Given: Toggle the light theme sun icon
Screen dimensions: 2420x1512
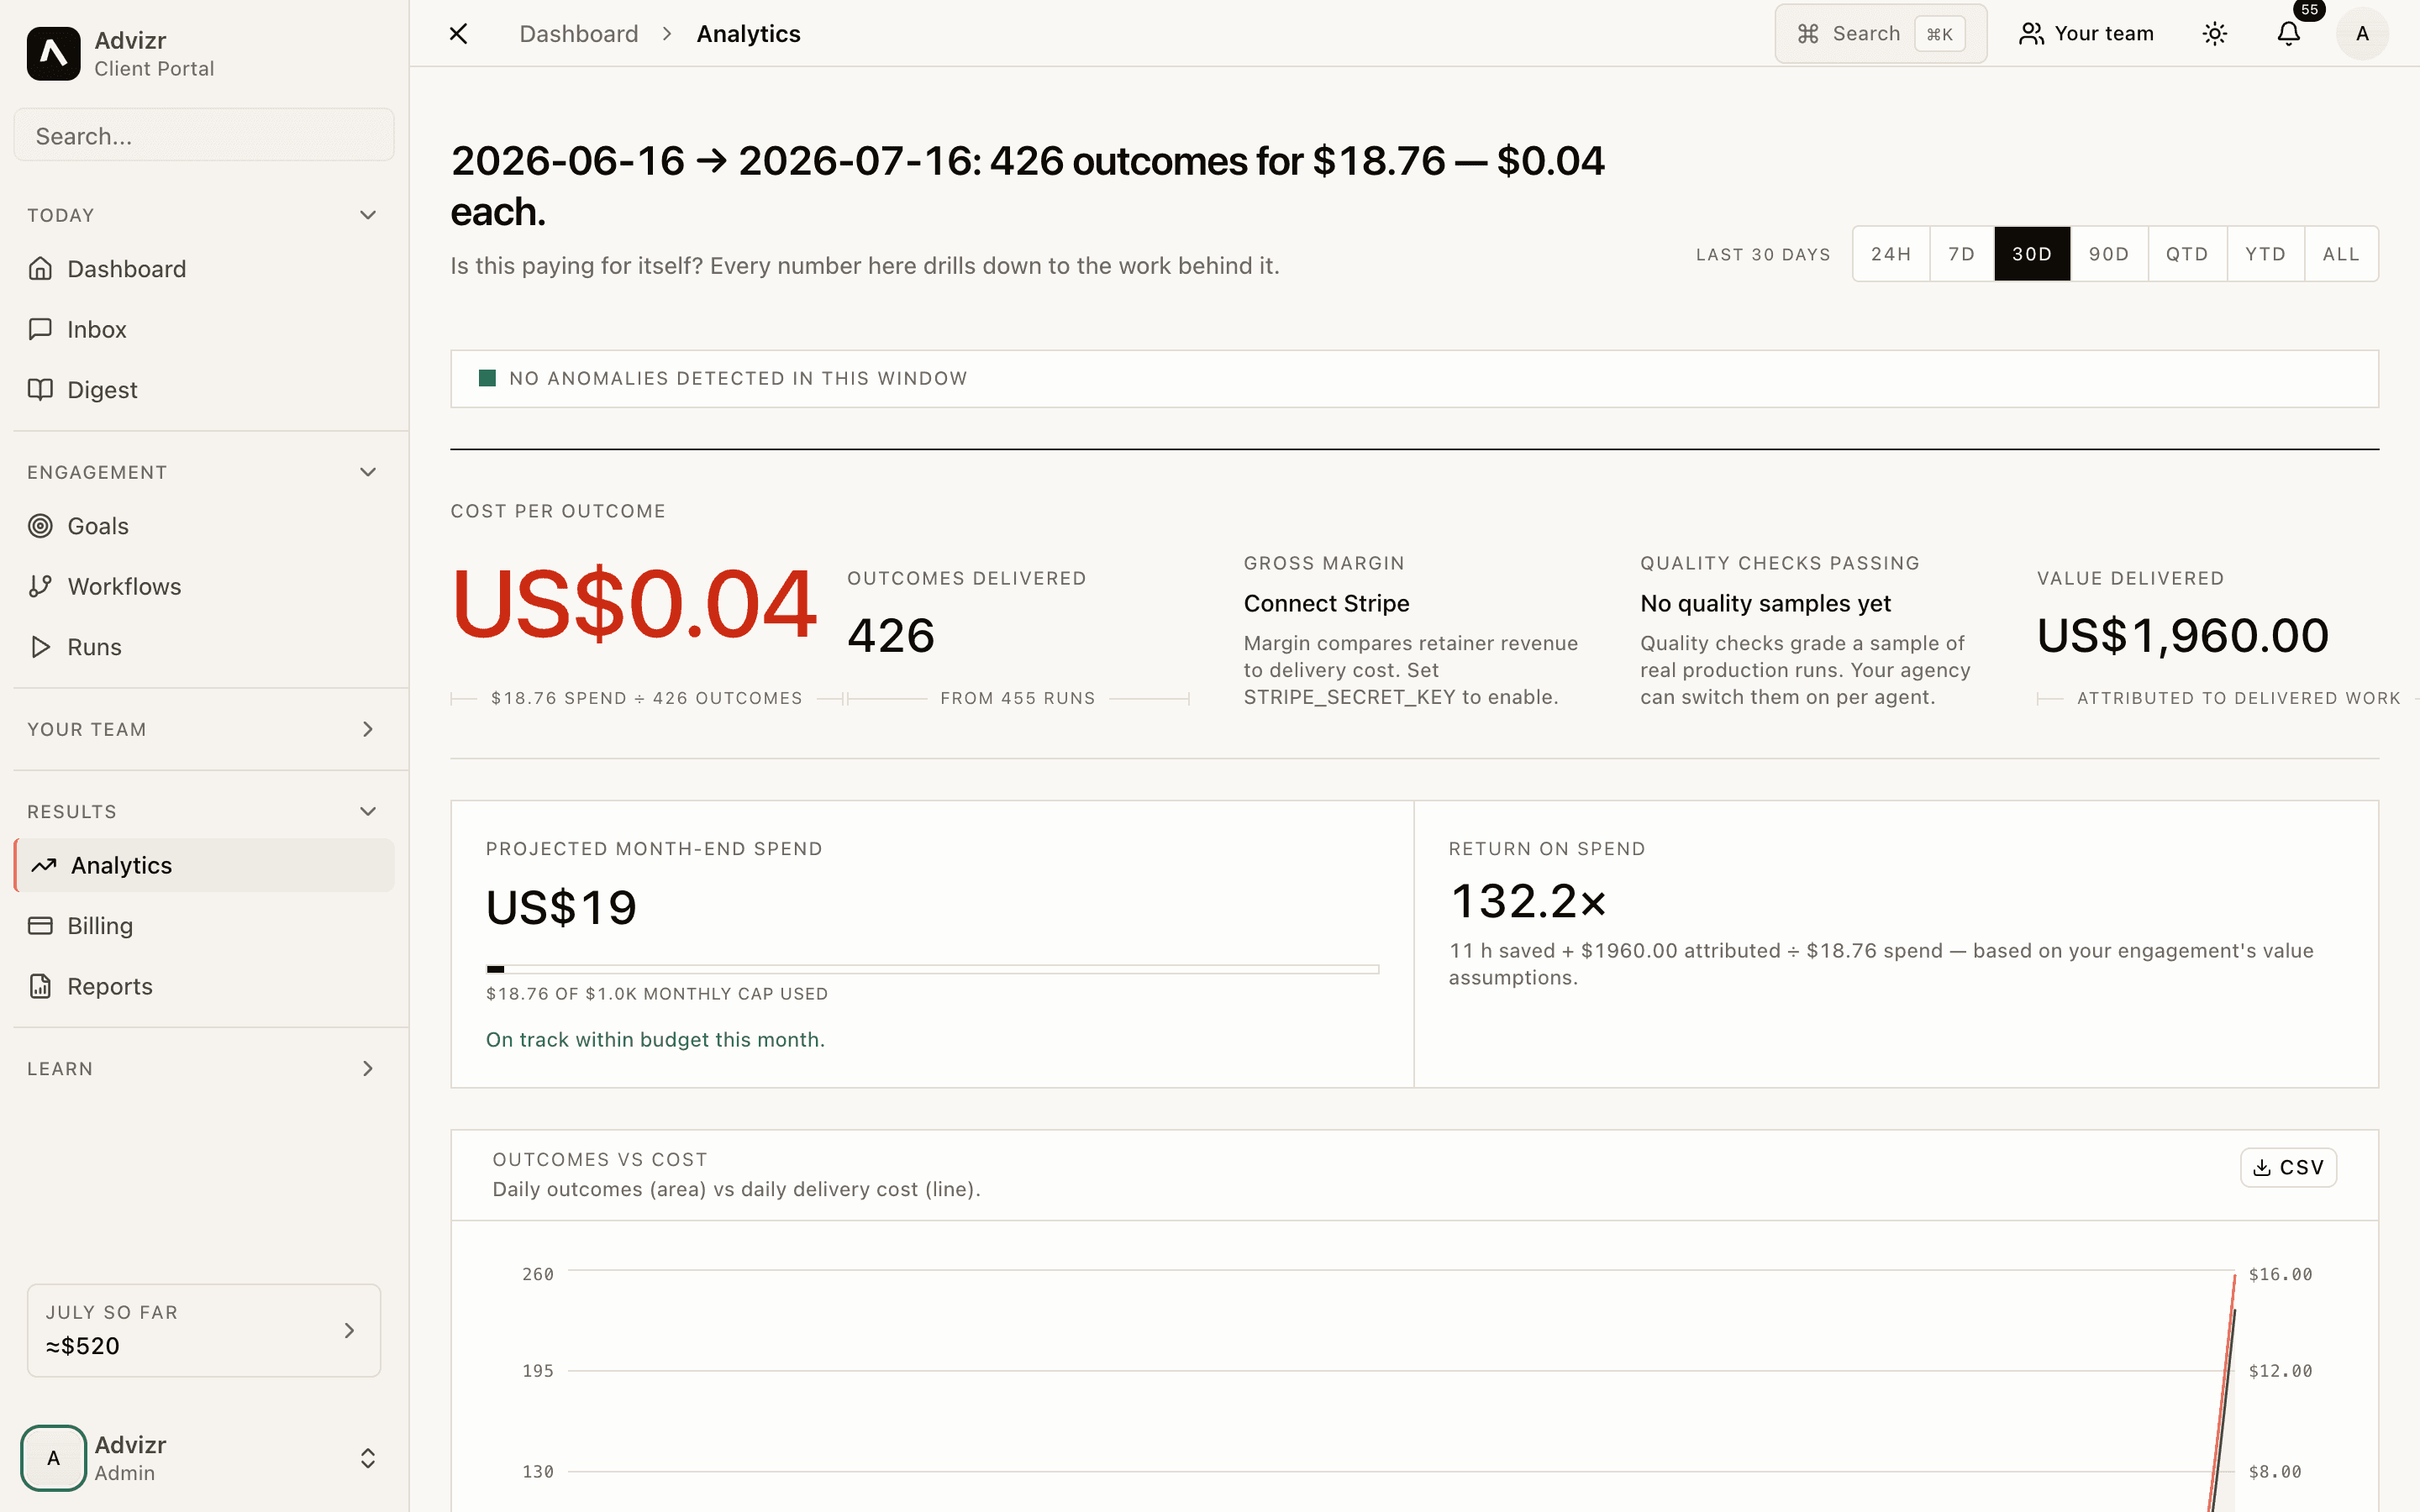Looking at the screenshot, I should click(2215, 34).
